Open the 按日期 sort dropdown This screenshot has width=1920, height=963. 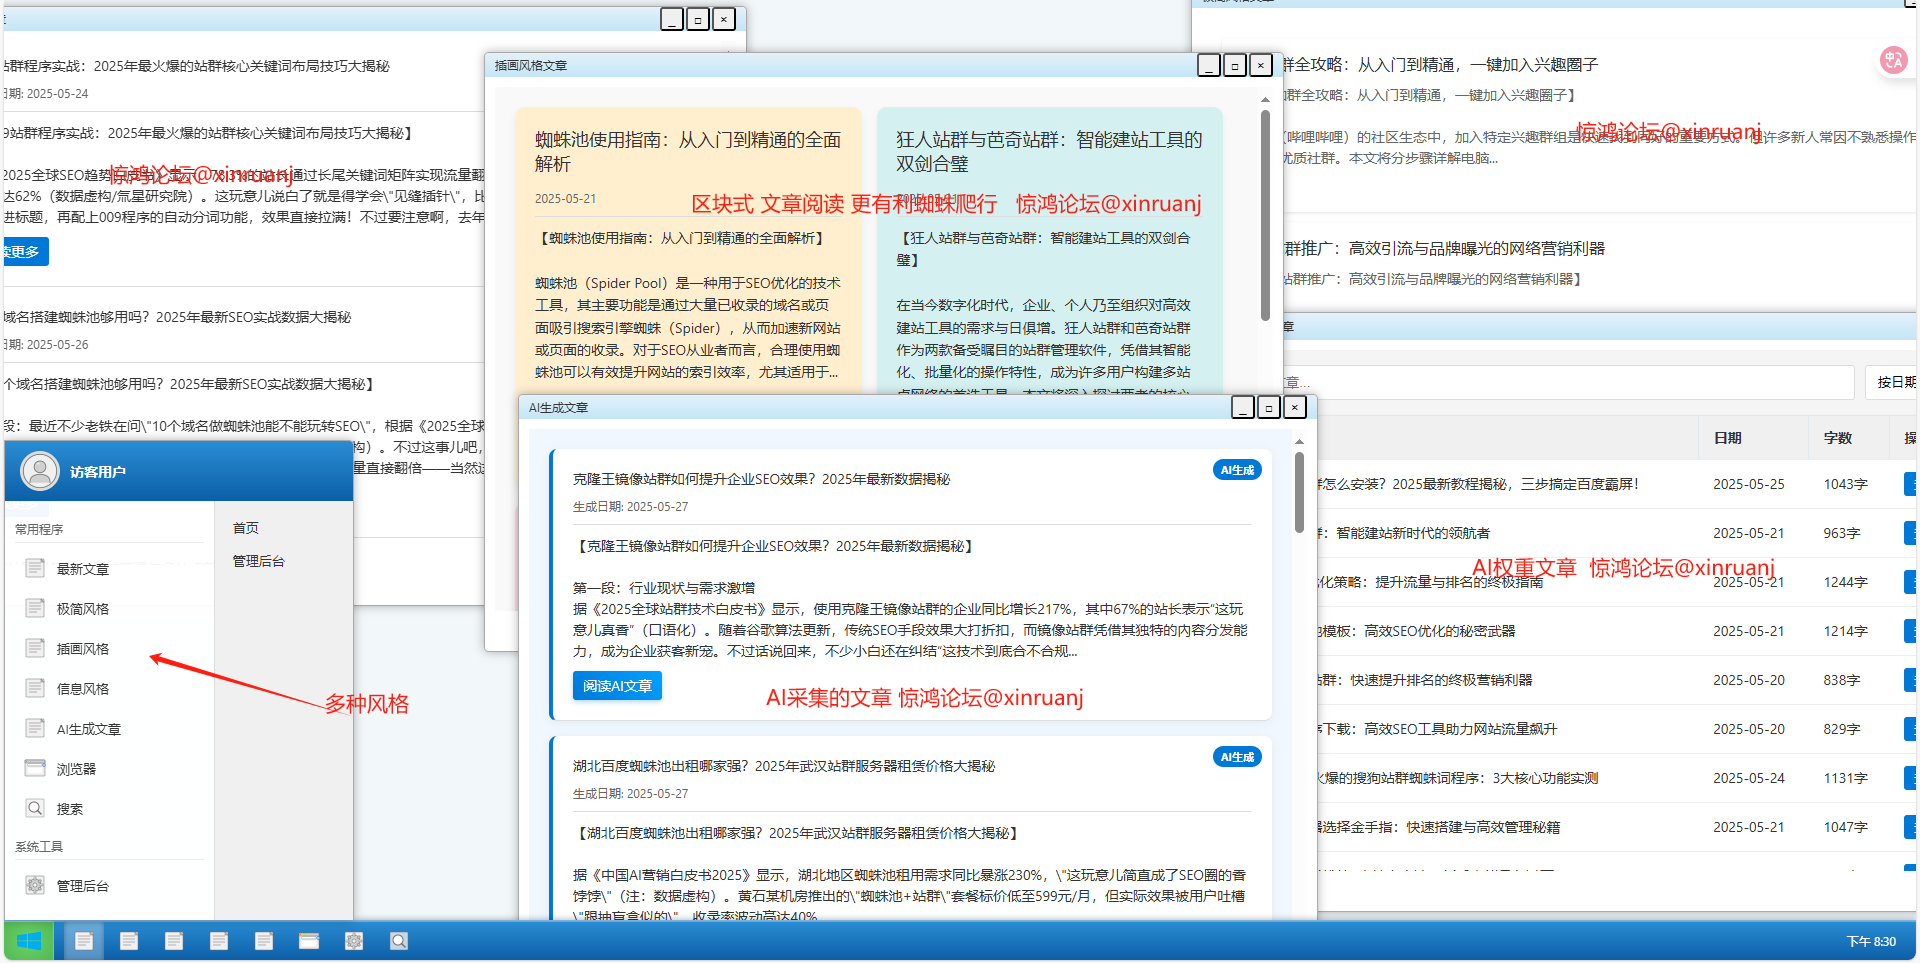[x=1892, y=382]
